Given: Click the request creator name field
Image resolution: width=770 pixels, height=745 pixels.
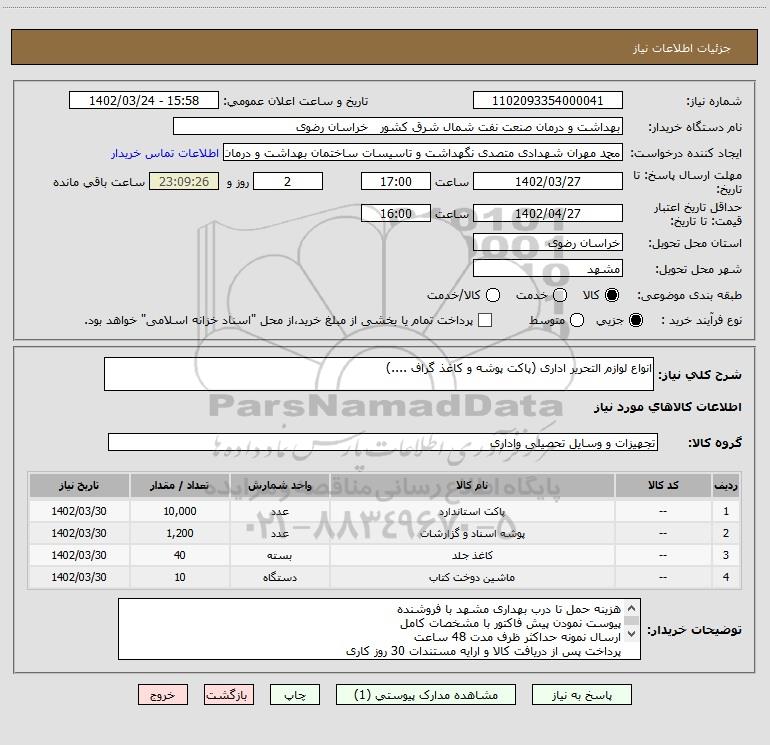Looking at the screenshot, I should point(423,153).
